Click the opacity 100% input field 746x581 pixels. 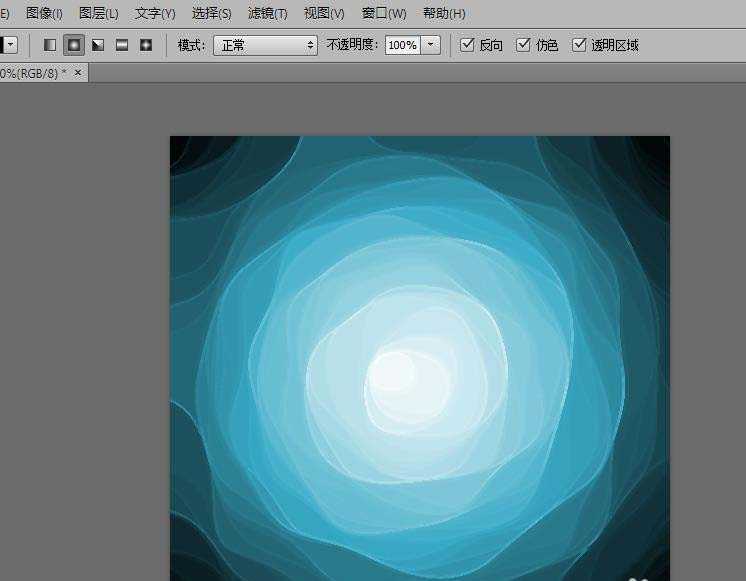[x=402, y=45]
